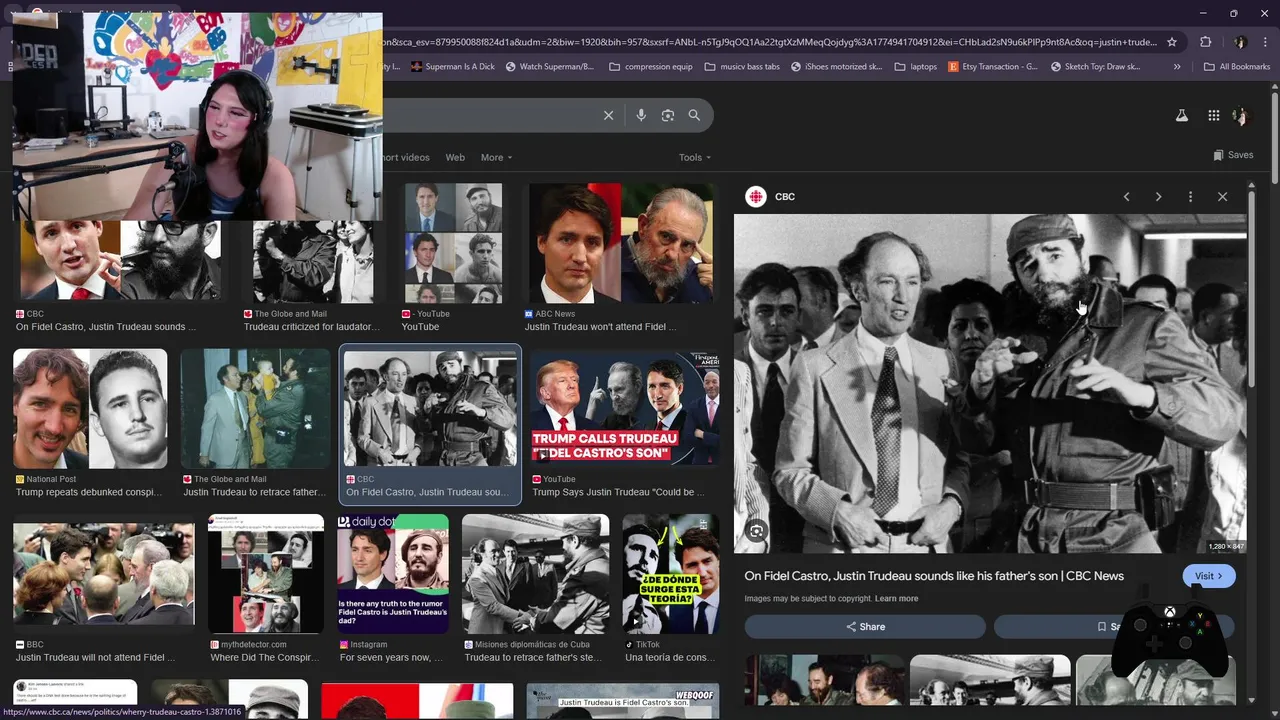Open the Tools dropdown
The height and width of the screenshot is (720, 1280).
(x=695, y=157)
